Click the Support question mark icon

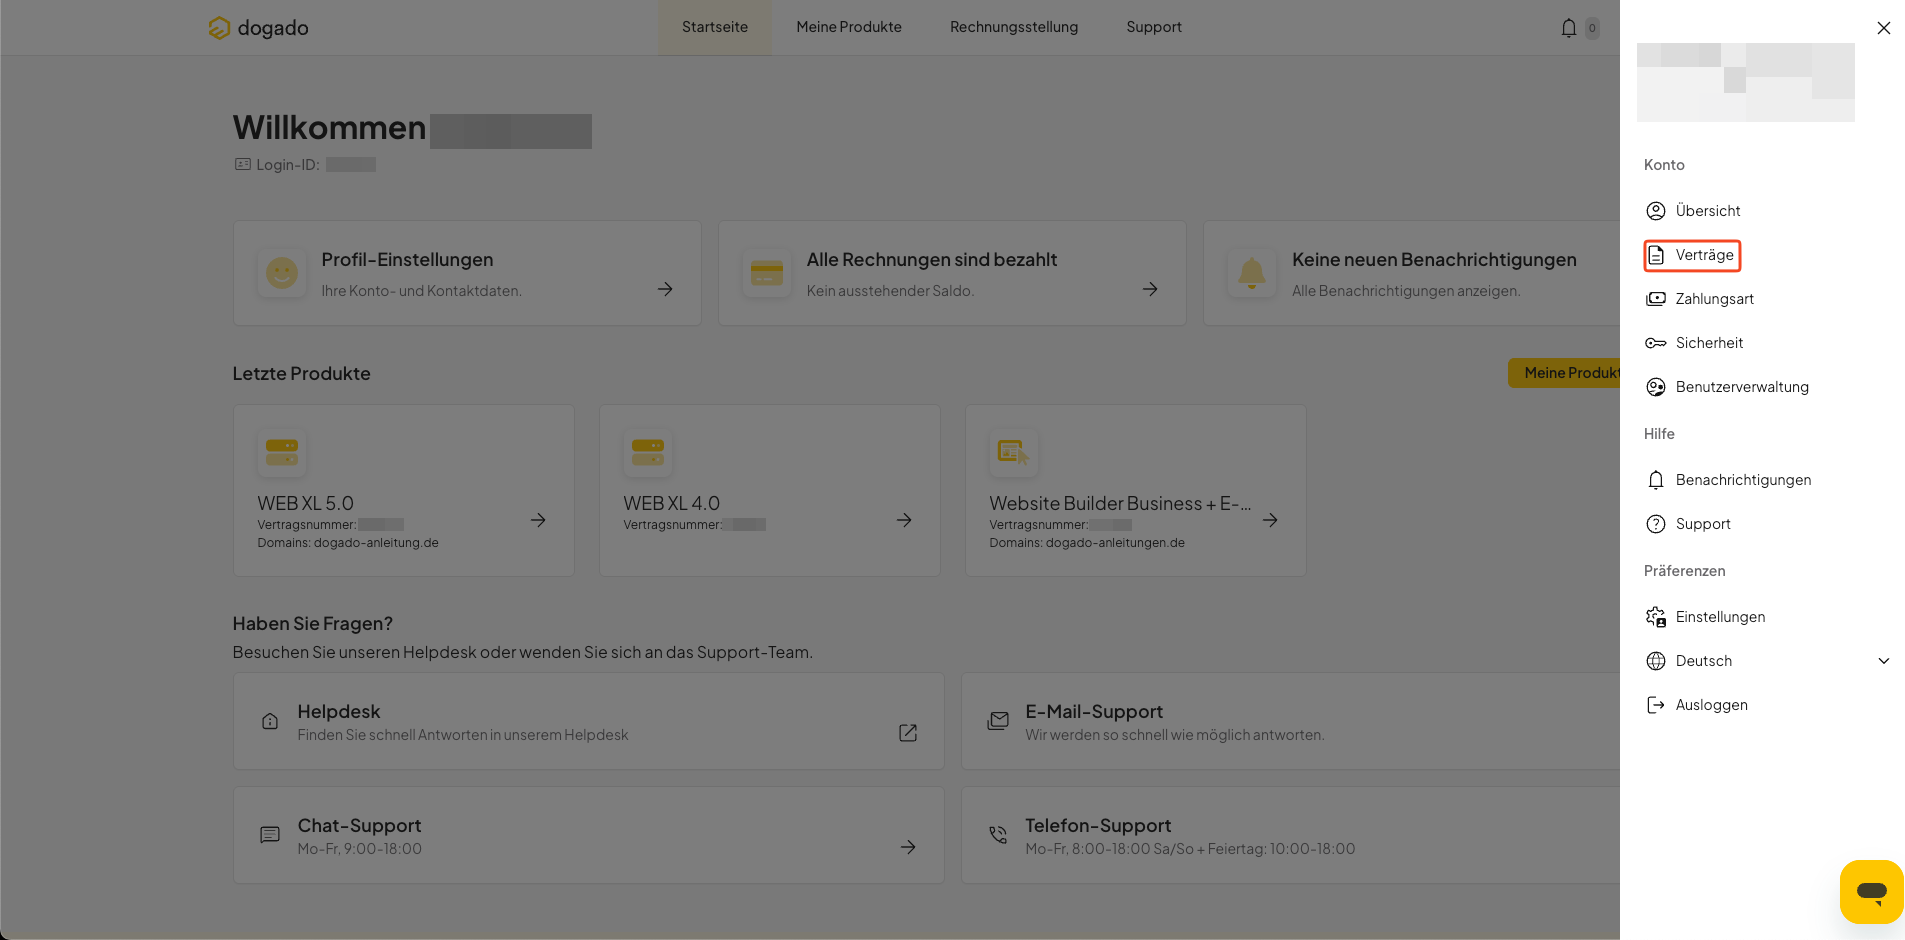[1656, 524]
